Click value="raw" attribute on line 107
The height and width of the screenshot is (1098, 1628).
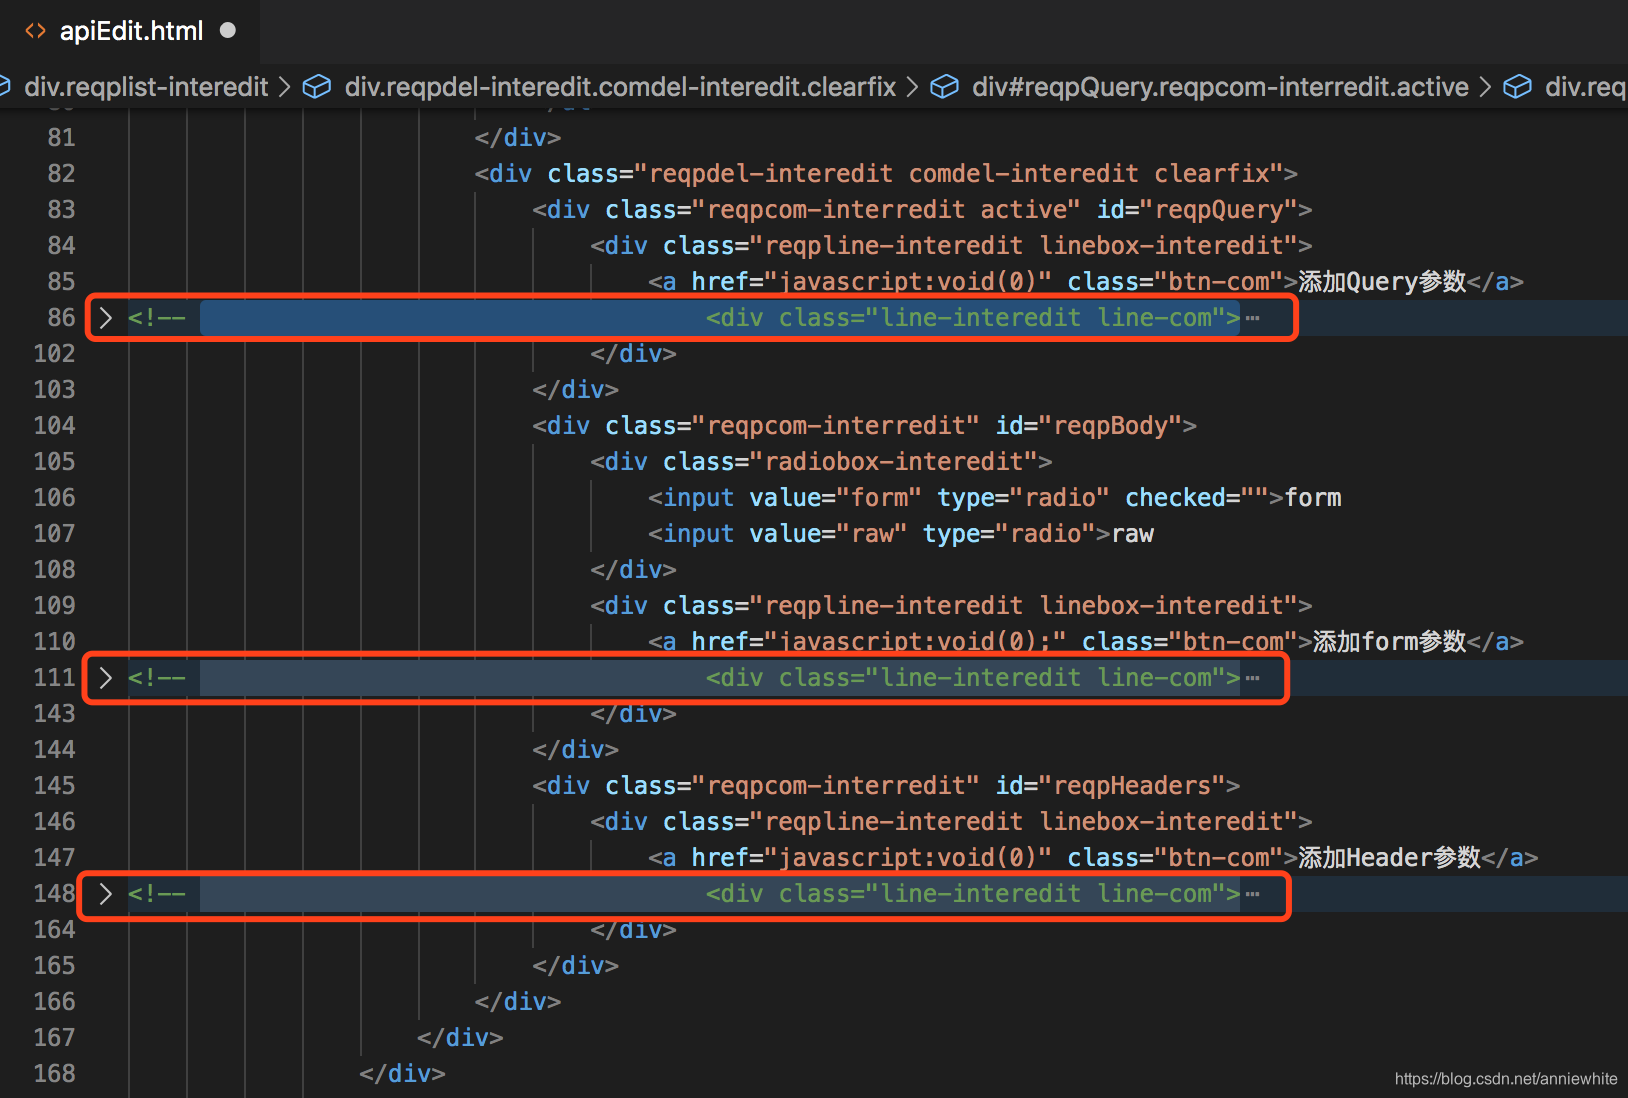[829, 534]
